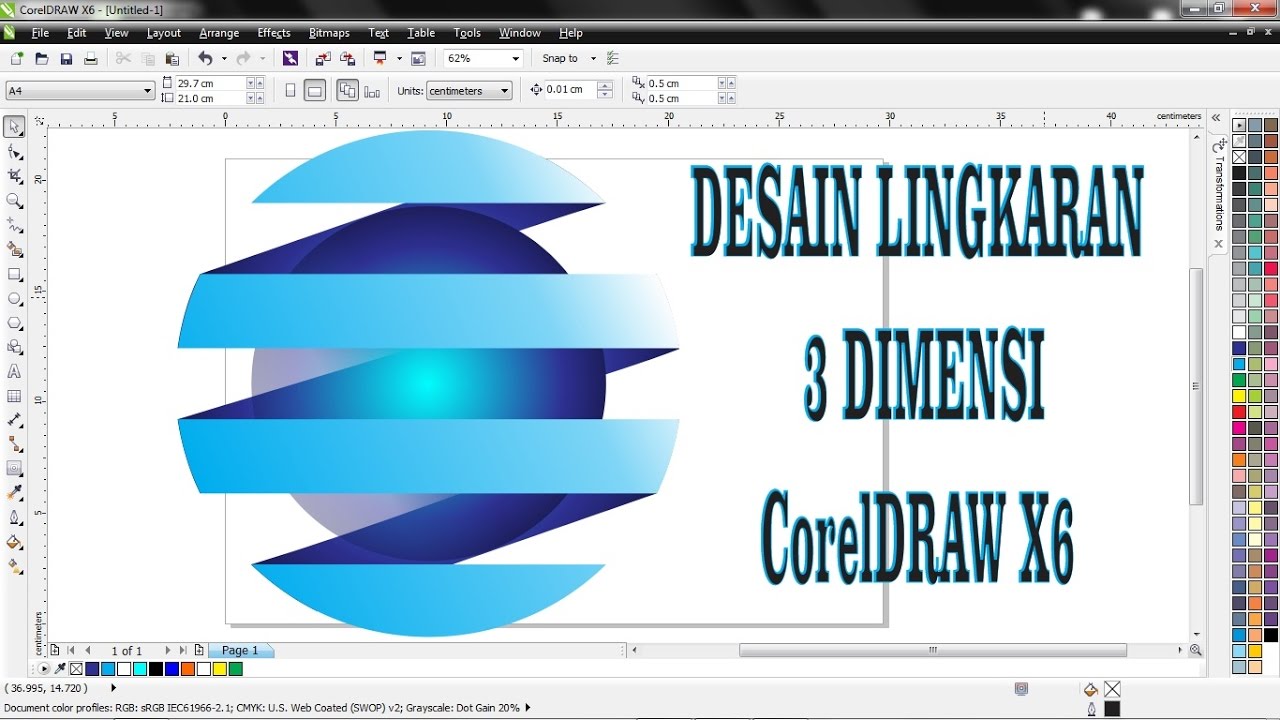This screenshot has height=720, width=1280.
Task: Select the Blend effects tool
Action: 14,469
